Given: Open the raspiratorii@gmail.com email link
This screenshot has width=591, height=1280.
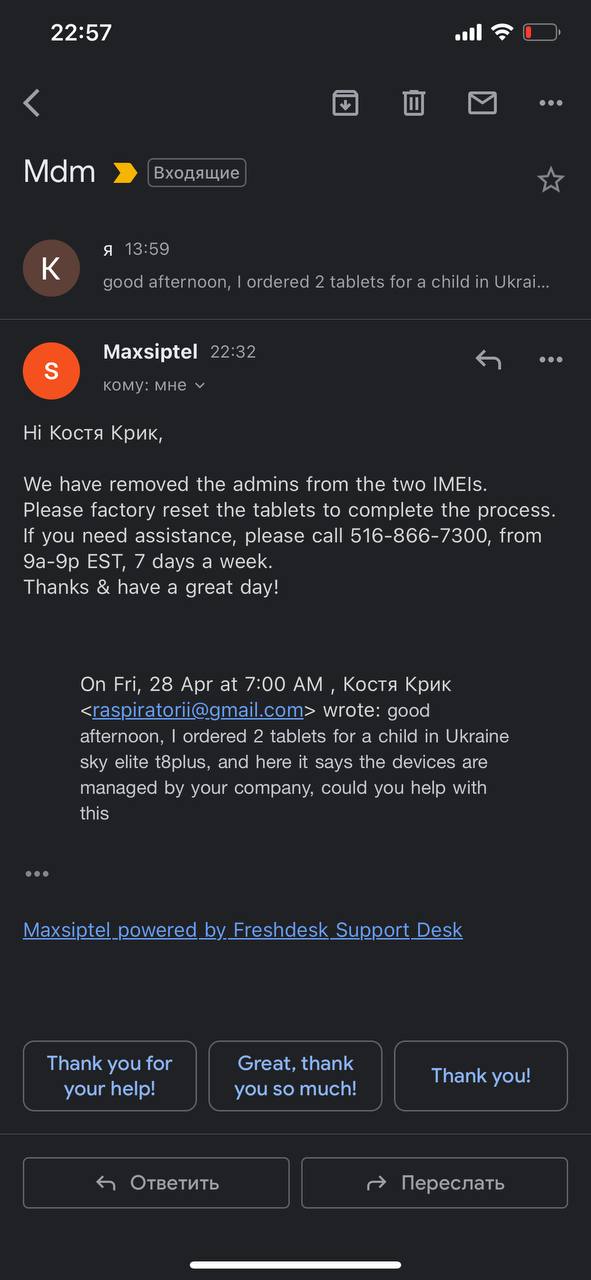Looking at the screenshot, I should [x=198, y=710].
